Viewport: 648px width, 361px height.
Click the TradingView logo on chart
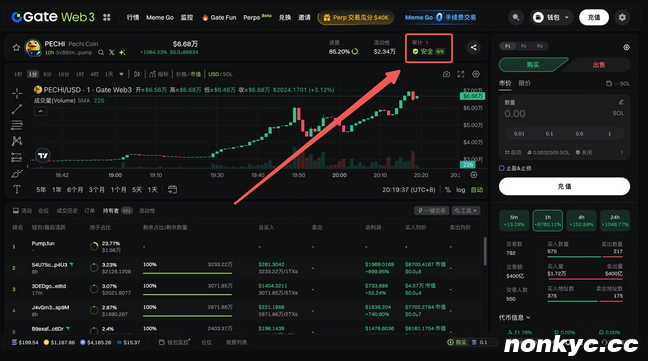point(43,156)
